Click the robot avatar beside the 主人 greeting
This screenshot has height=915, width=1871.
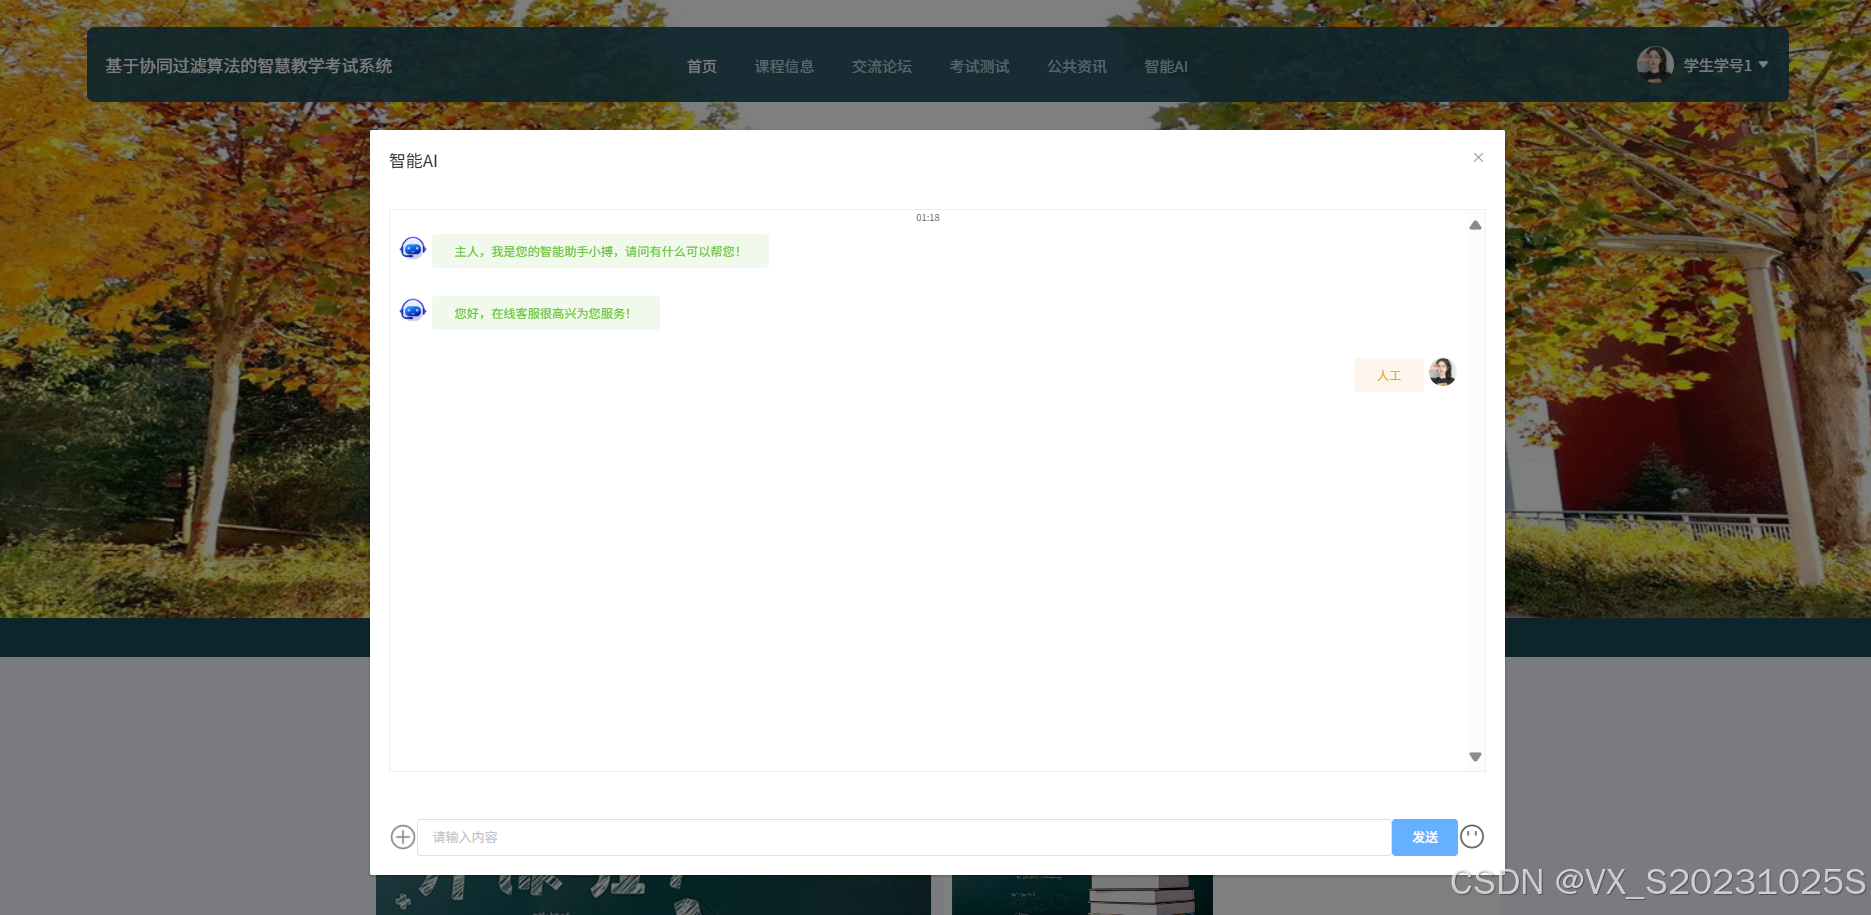click(412, 248)
